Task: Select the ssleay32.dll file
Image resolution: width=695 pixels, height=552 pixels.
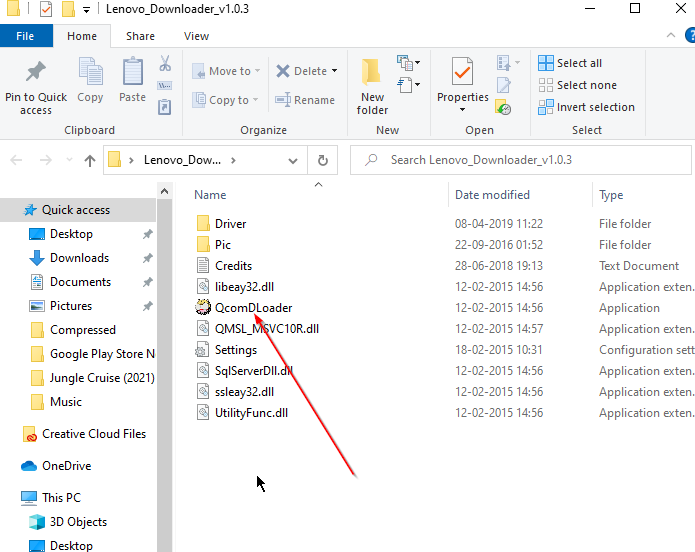Action: (x=244, y=391)
